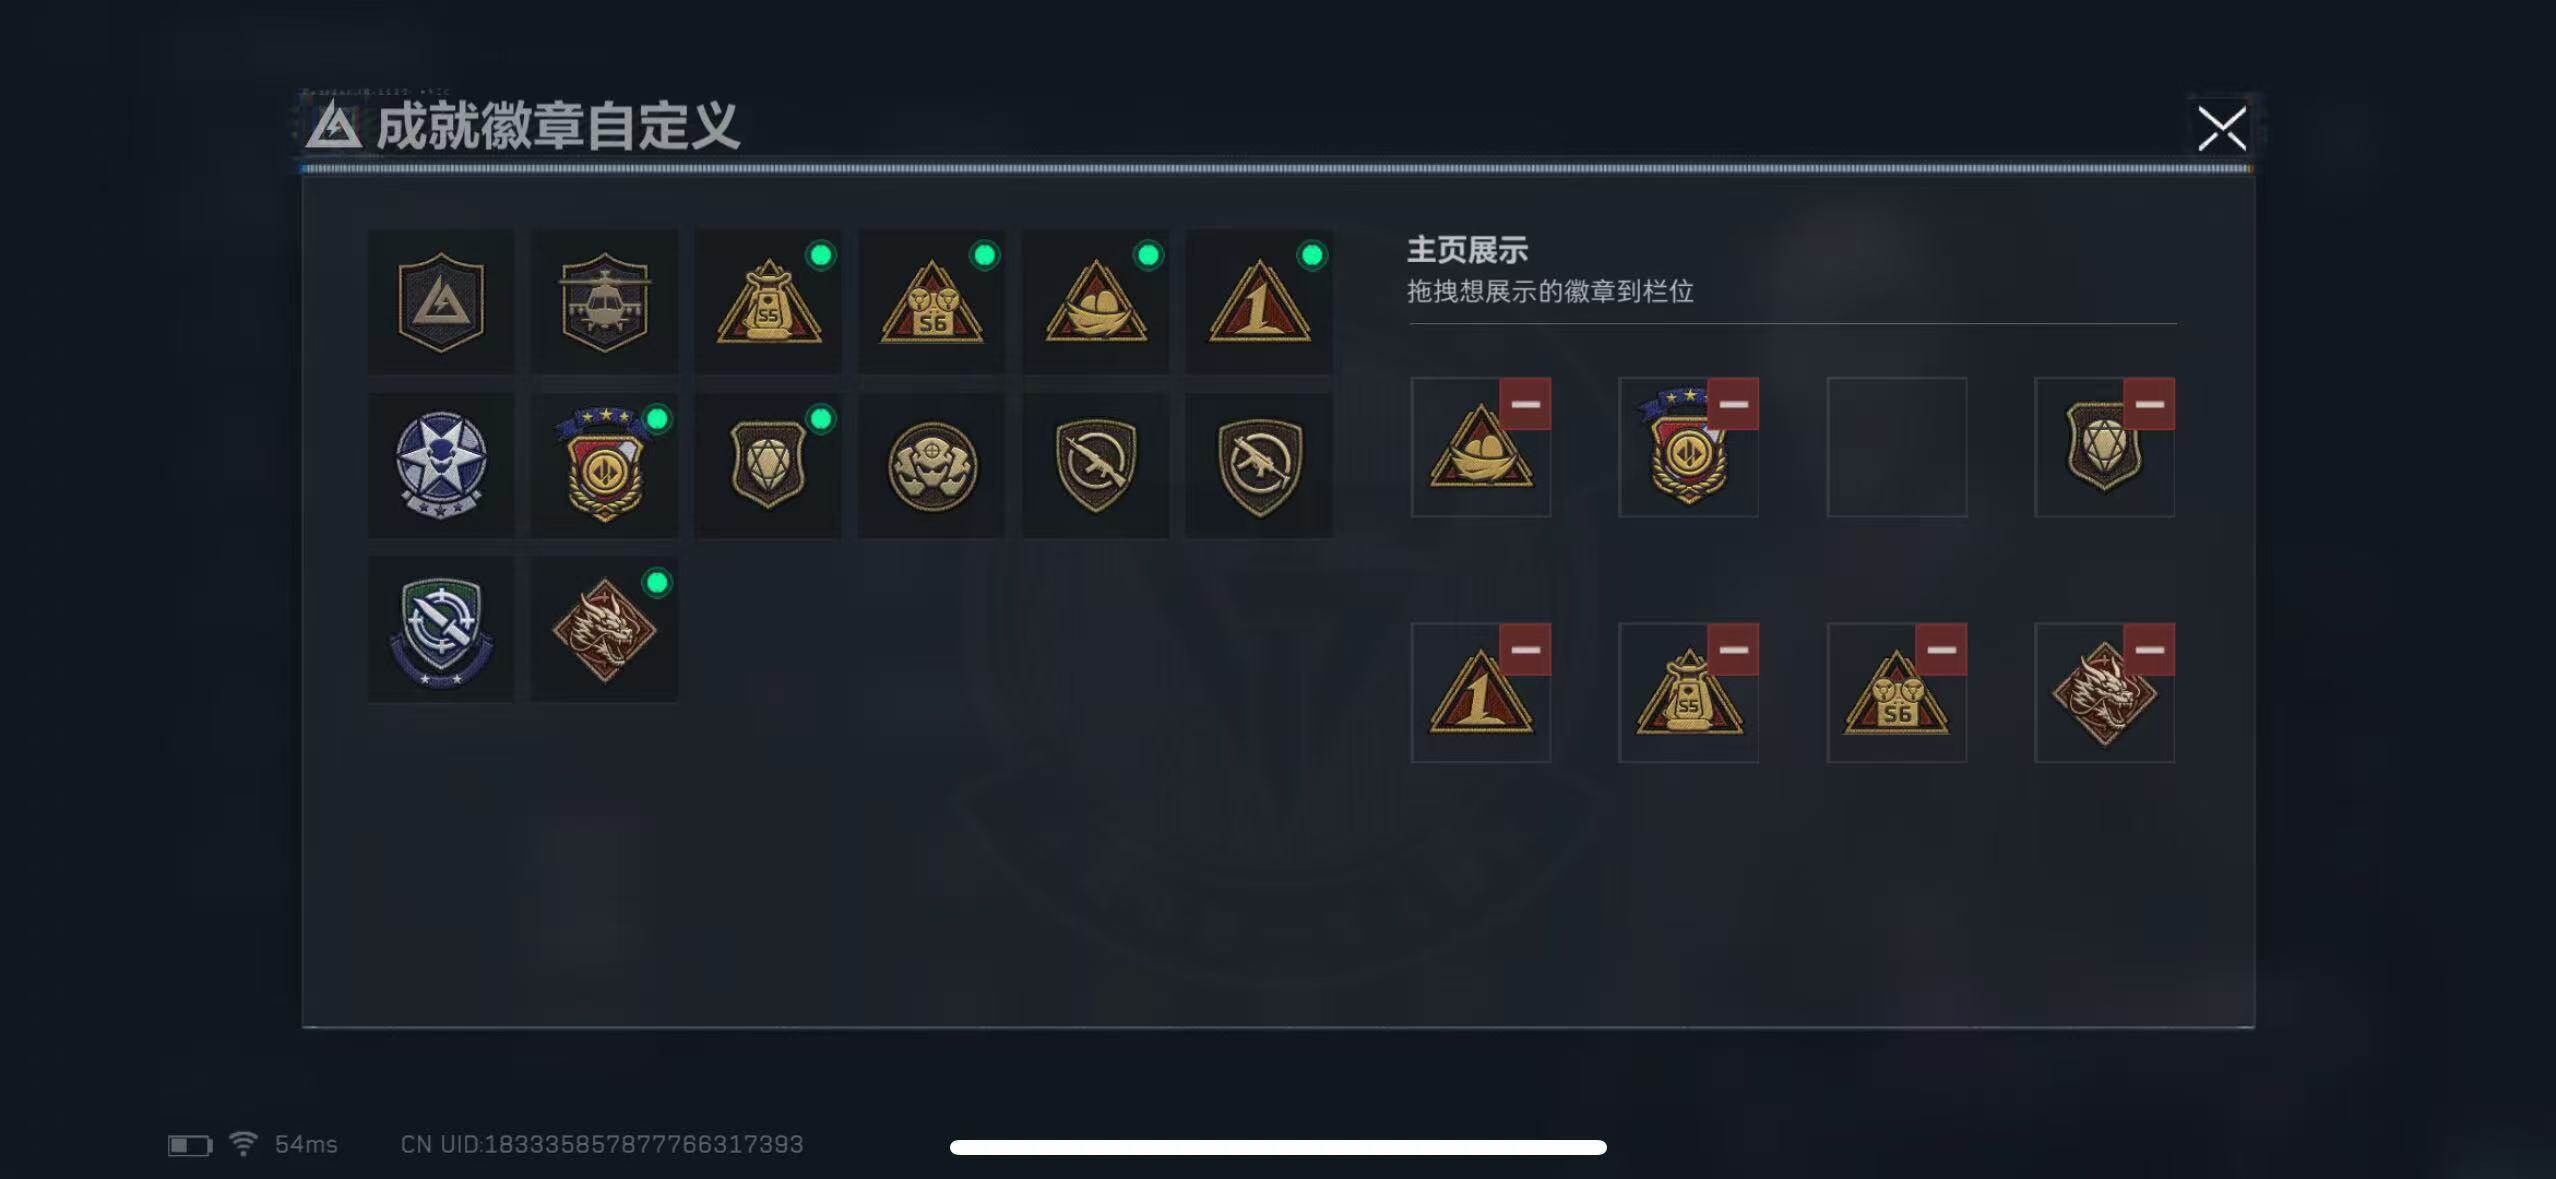The height and width of the screenshot is (1179, 2556).
Task: Remove the S6 badge from showcase
Action: coord(1941,650)
